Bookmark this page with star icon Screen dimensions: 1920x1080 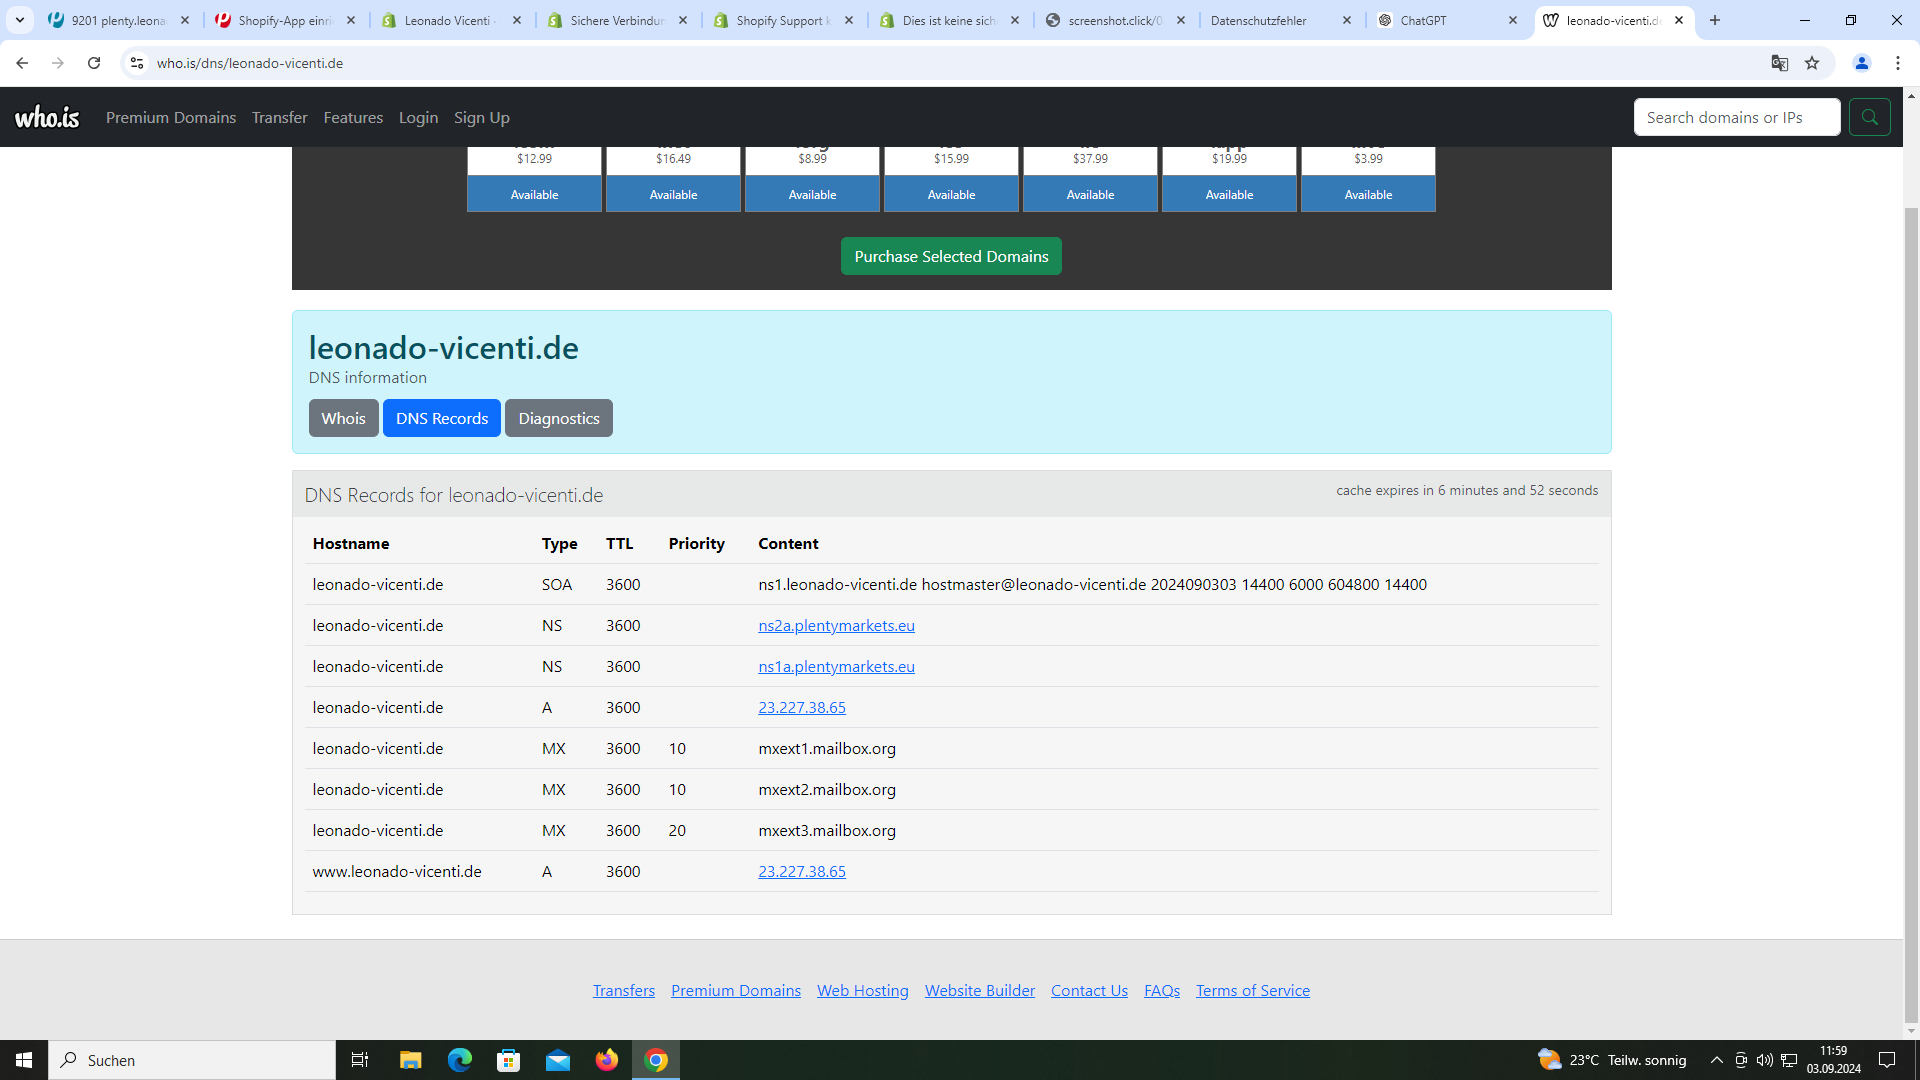click(1812, 63)
